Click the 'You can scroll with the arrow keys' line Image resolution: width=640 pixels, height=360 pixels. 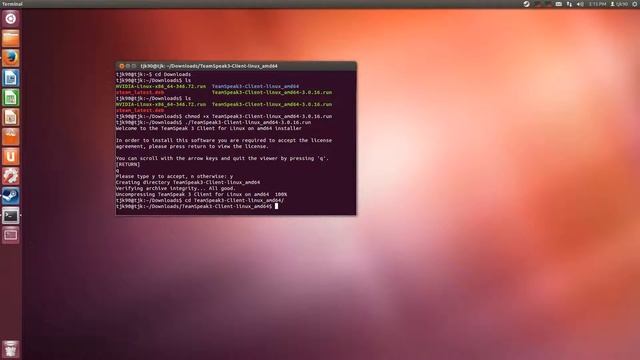point(222,158)
